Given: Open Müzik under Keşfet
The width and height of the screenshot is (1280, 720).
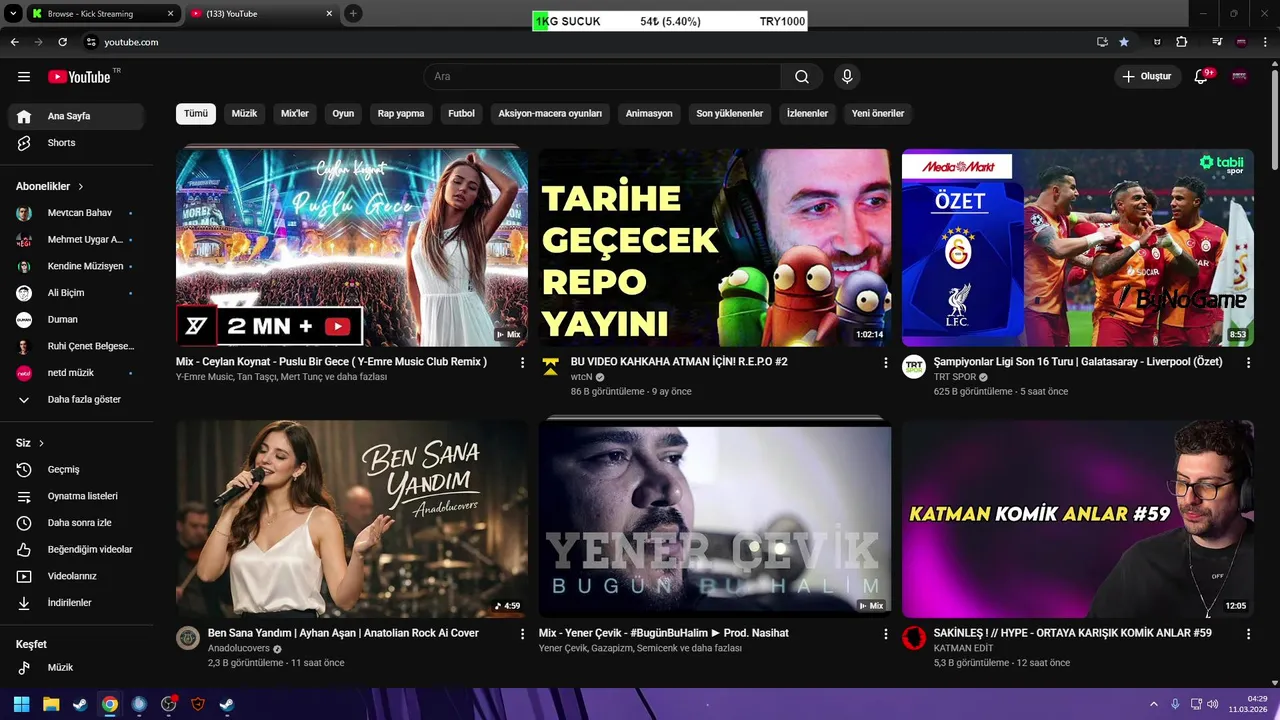Looking at the screenshot, I should pyautogui.click(x=76, y=667).
